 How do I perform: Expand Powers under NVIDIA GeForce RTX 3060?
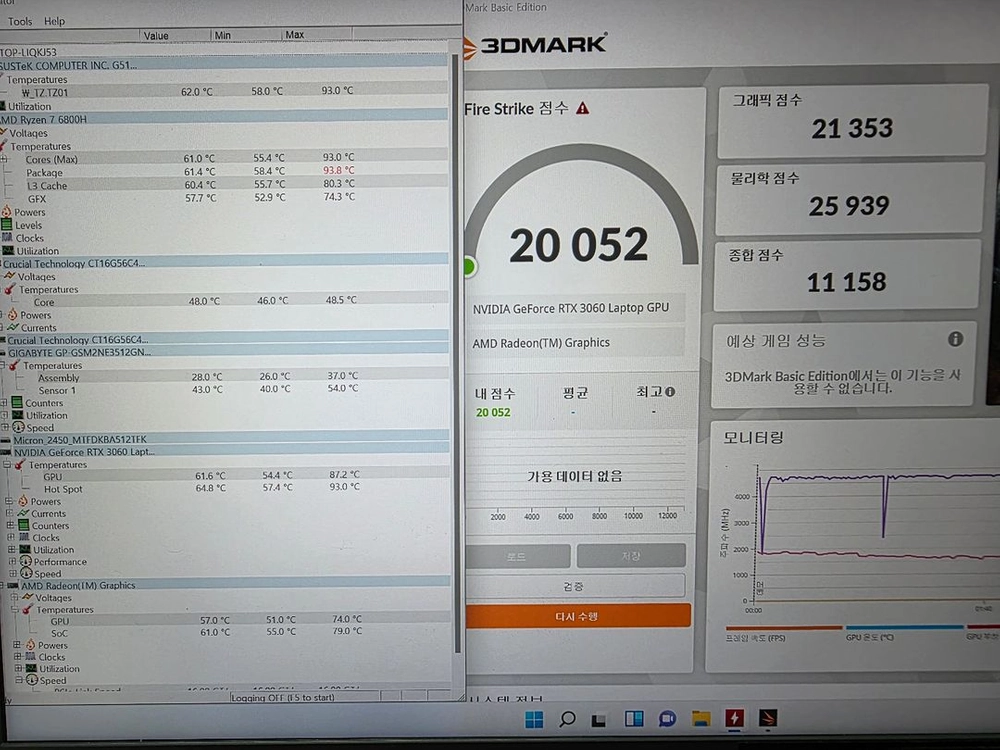point(9,501)
